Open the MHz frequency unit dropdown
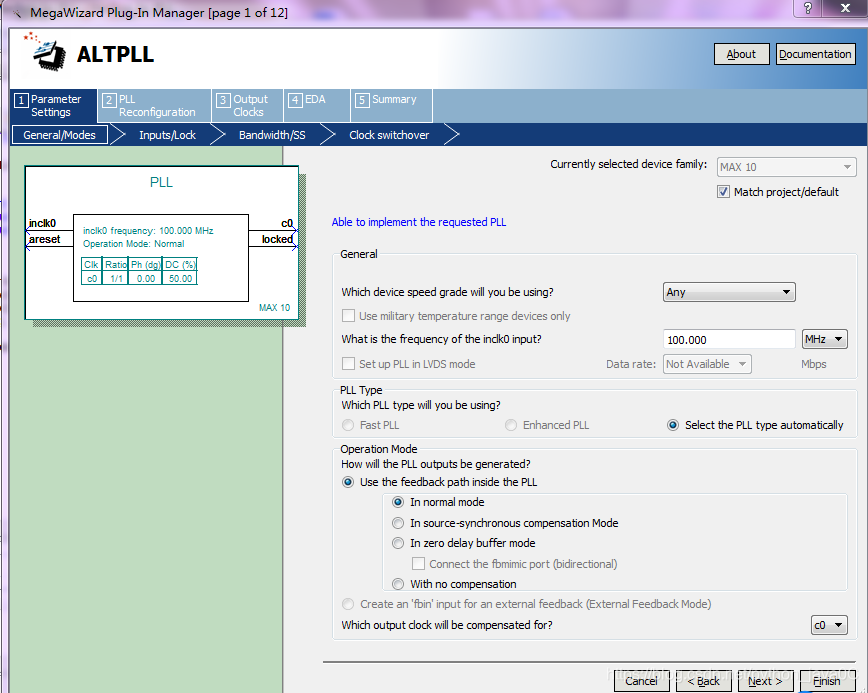Image resolution: width=868 pixels, height=693 pixels. click(x=824, y=339)
